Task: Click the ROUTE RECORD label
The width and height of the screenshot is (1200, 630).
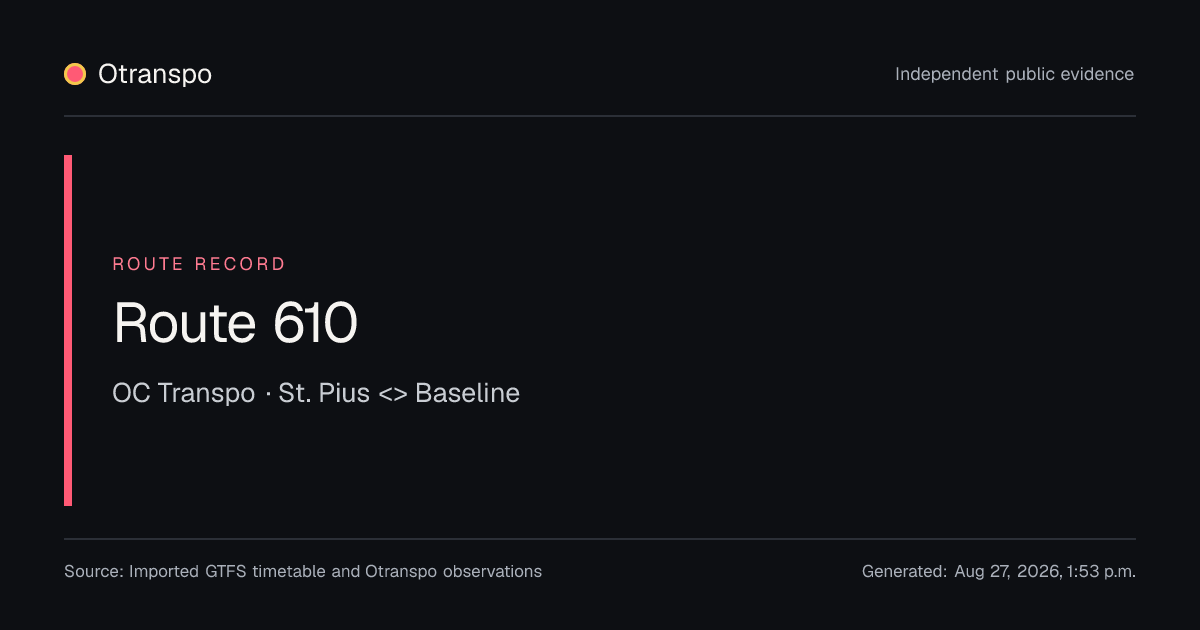Action: [199, 264]
